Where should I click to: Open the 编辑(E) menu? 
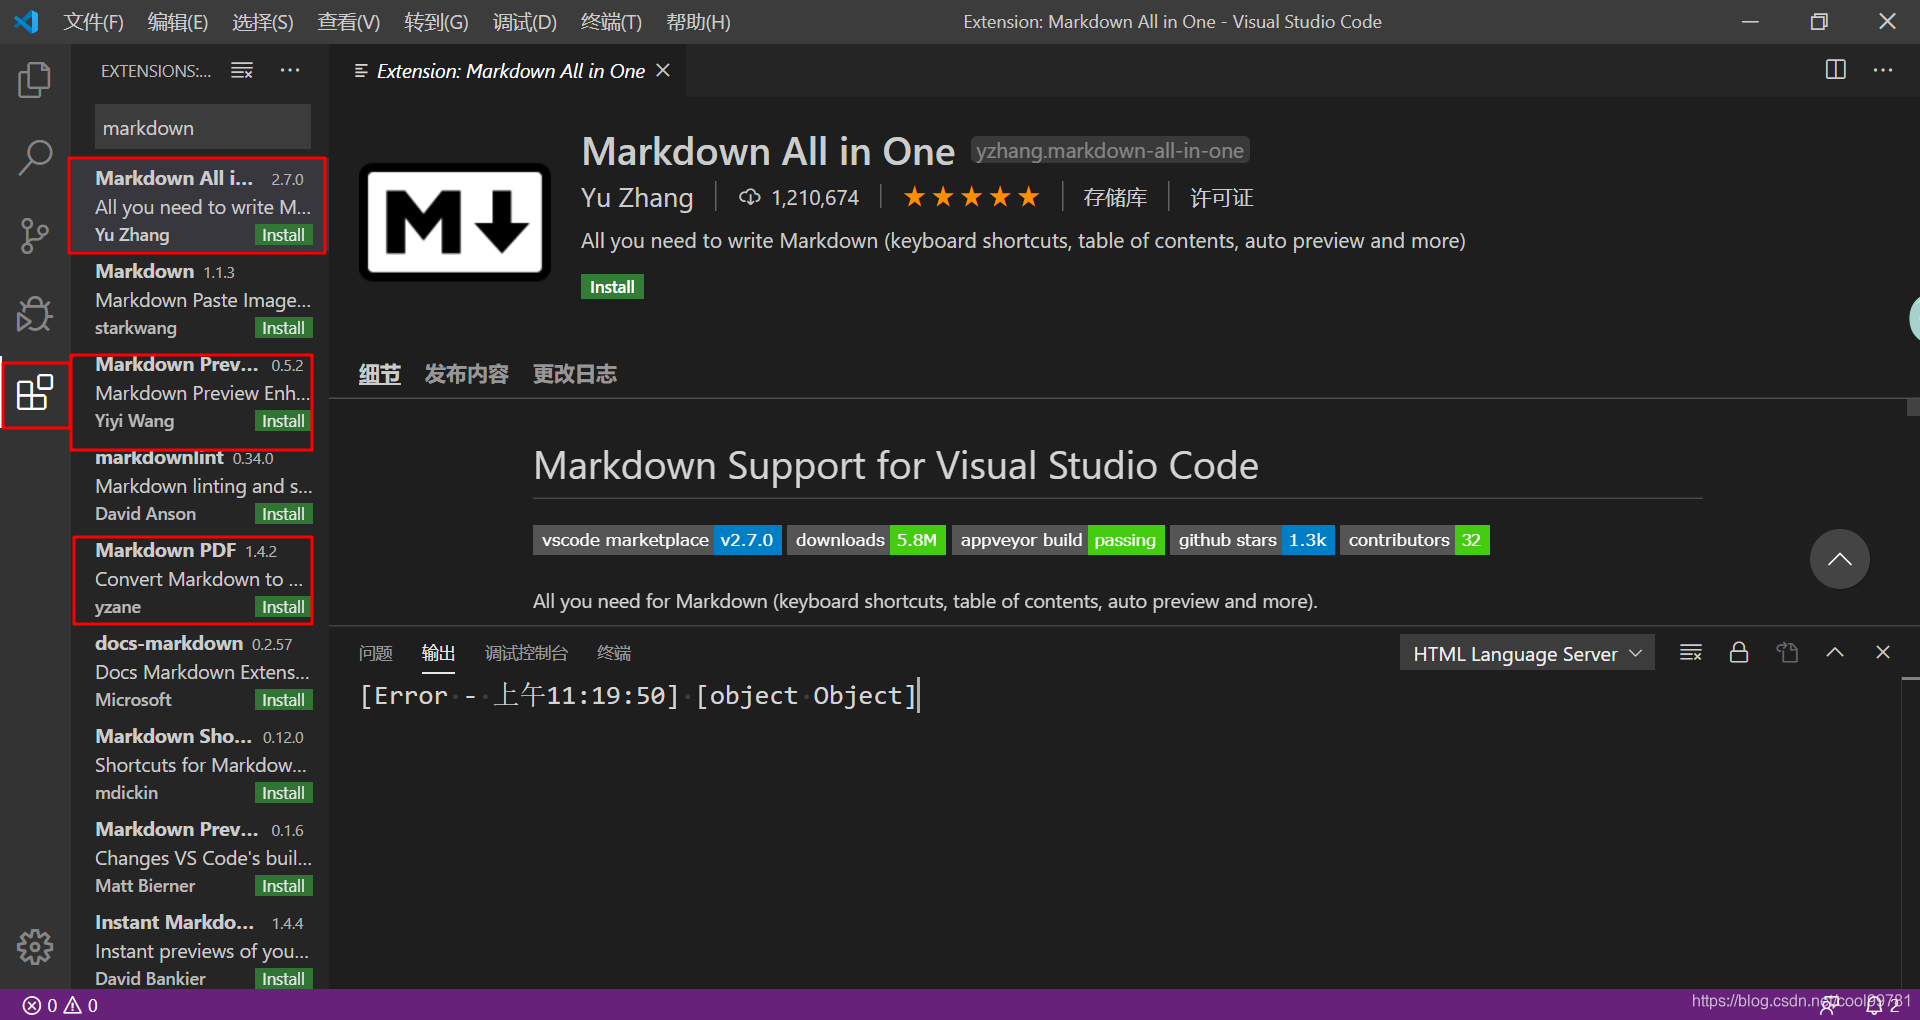178,22
